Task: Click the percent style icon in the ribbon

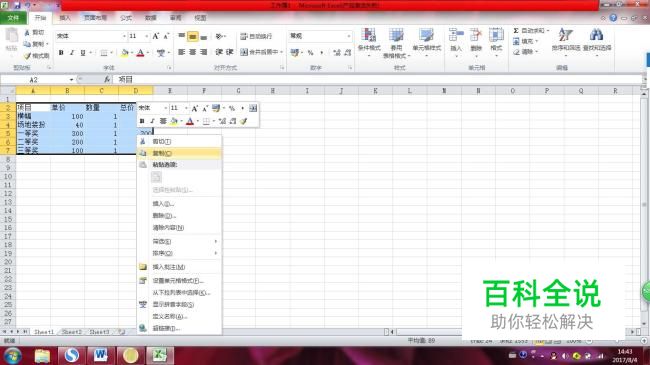Action: 310,53
